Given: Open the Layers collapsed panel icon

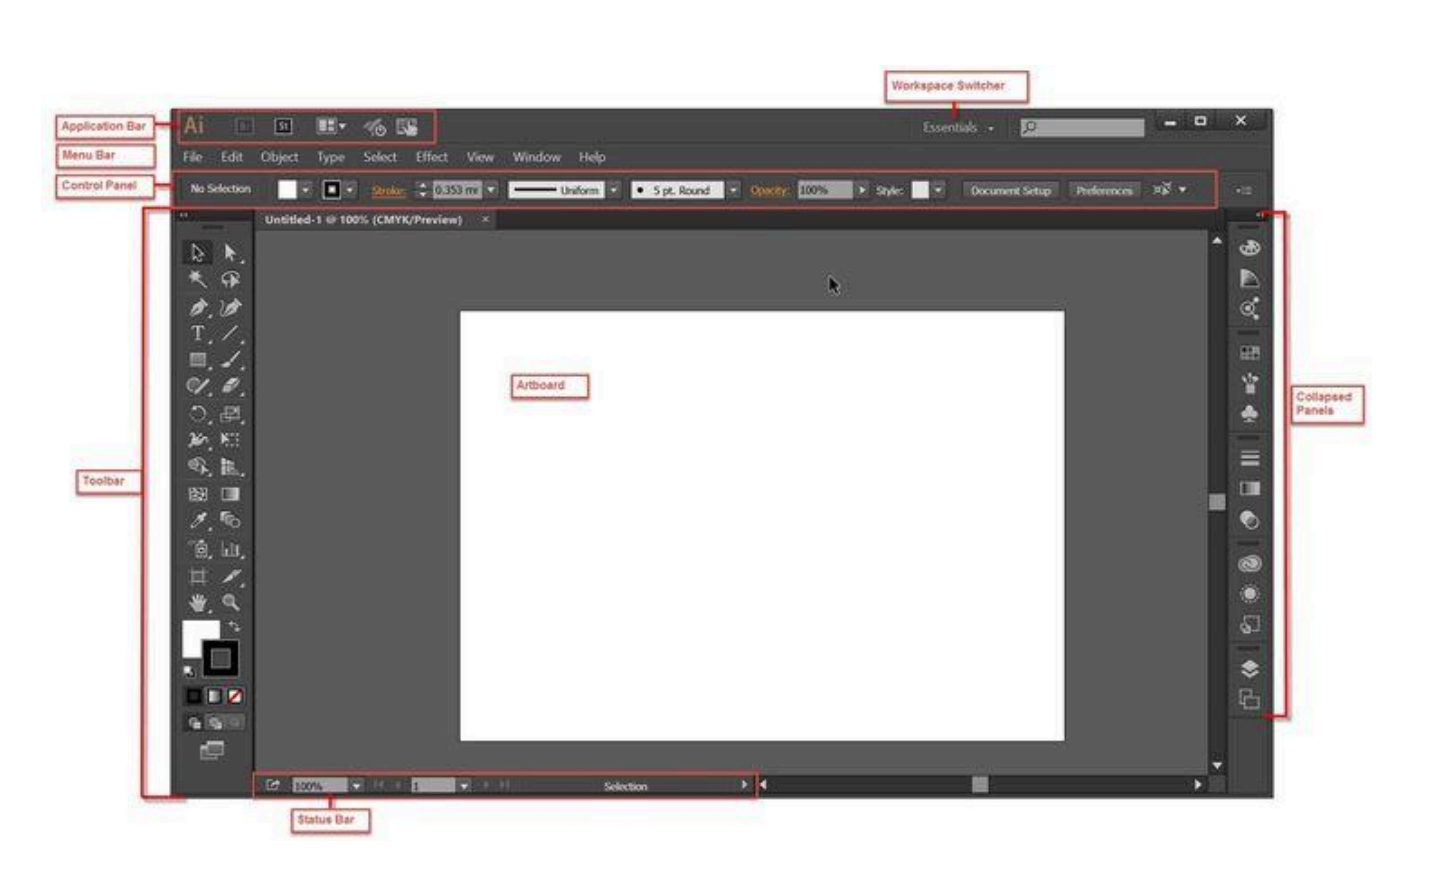Looking at the screenshot, I should (x=1249, y=669).
